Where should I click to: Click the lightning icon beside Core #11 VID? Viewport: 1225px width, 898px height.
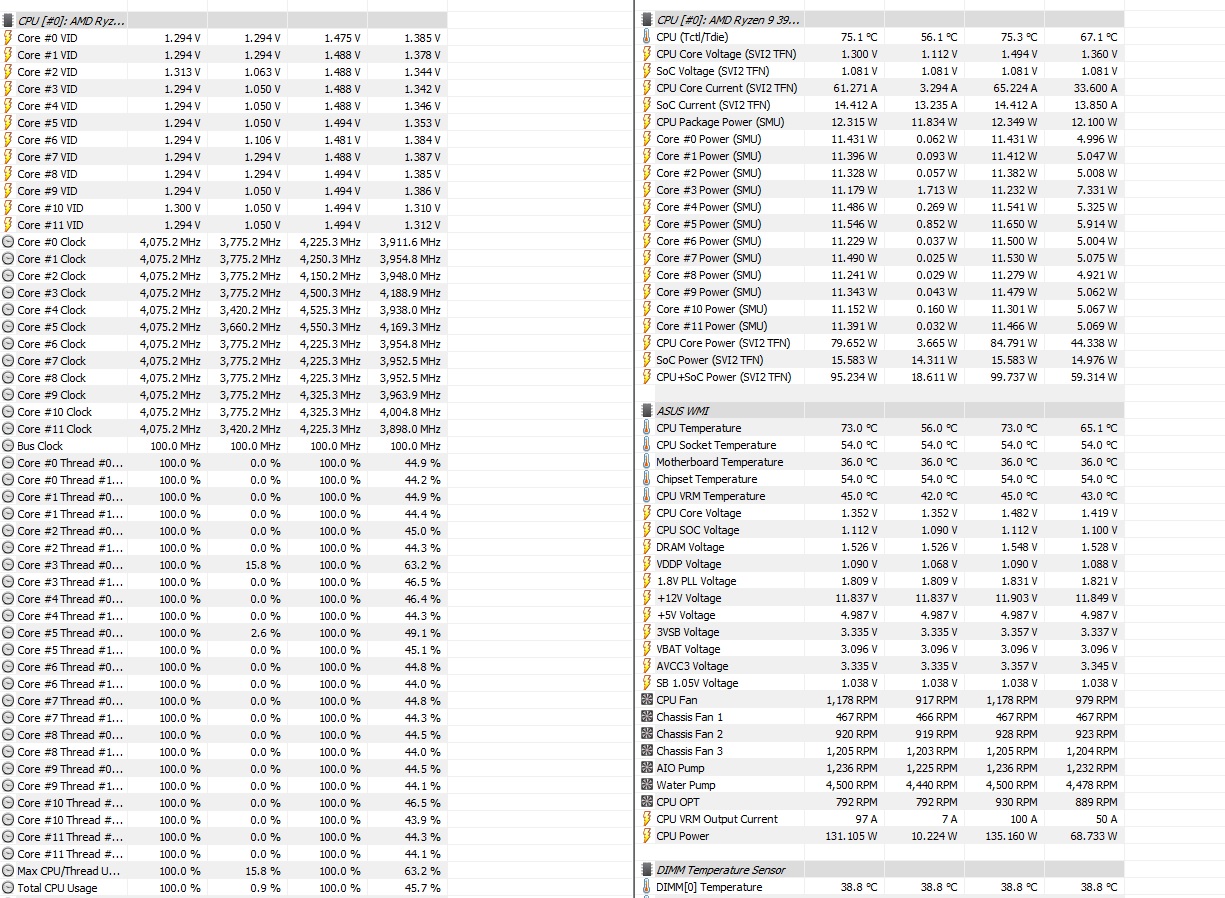tap(9, 224)
